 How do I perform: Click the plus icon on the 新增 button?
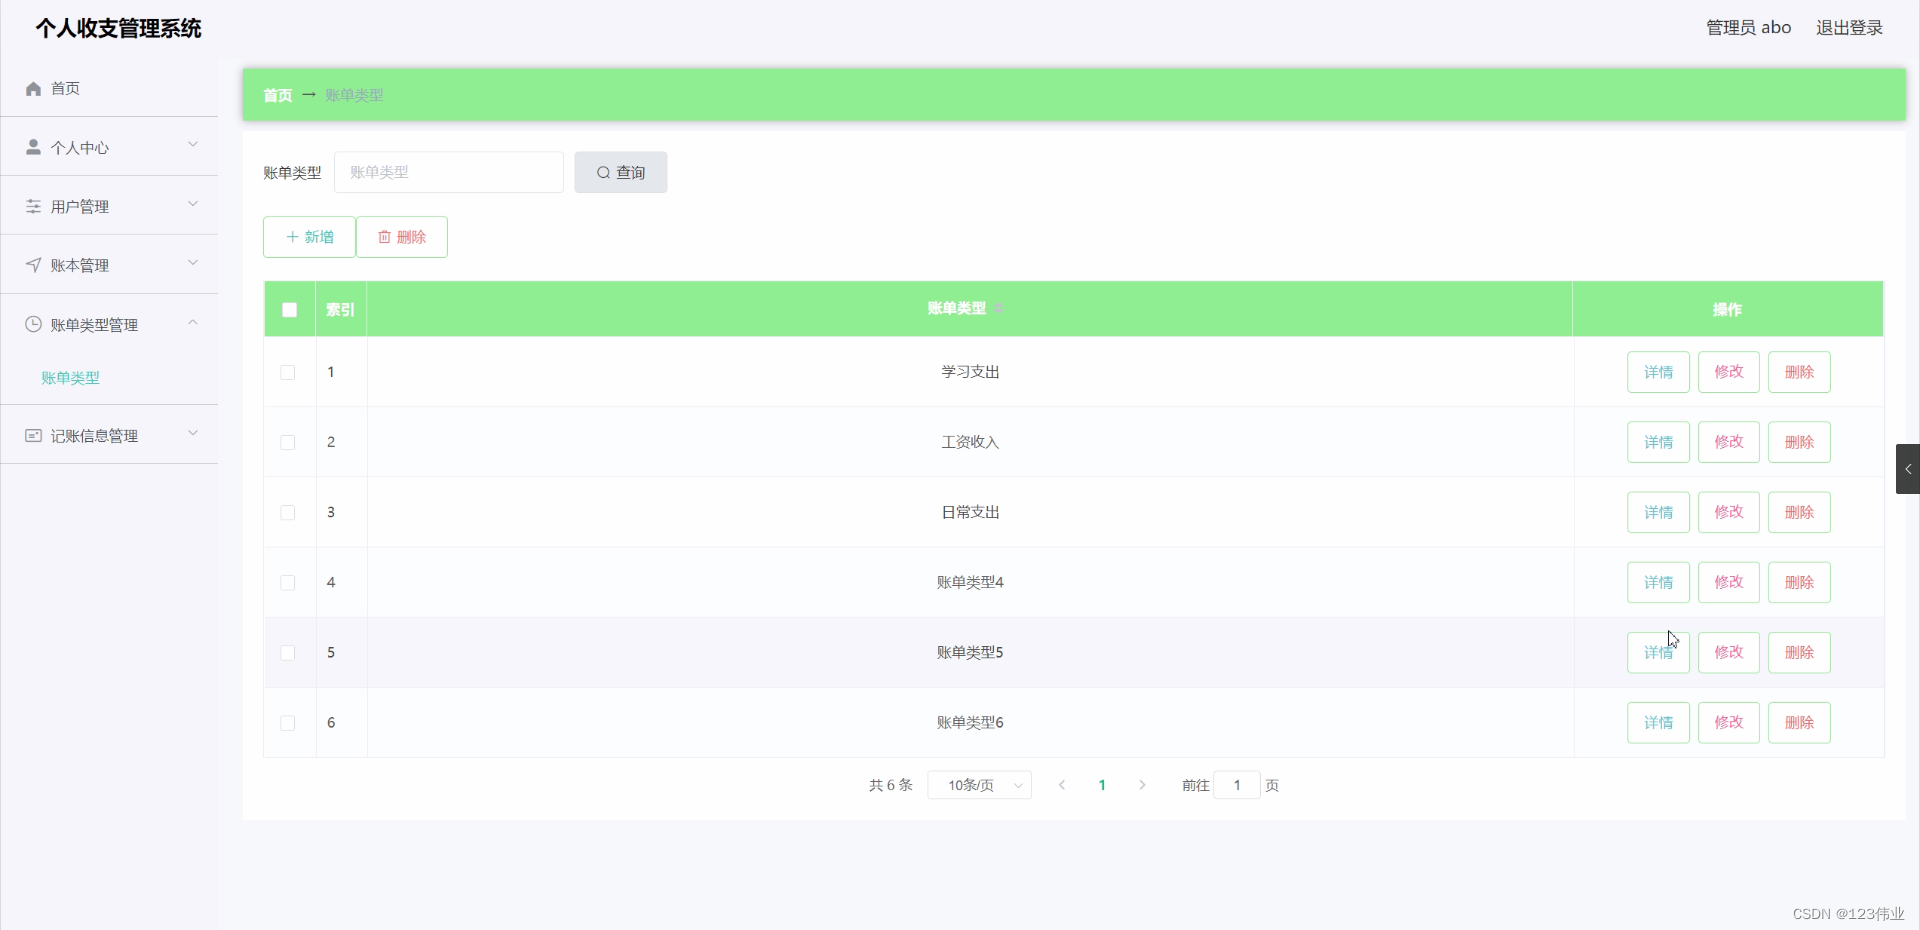(293, 237)
